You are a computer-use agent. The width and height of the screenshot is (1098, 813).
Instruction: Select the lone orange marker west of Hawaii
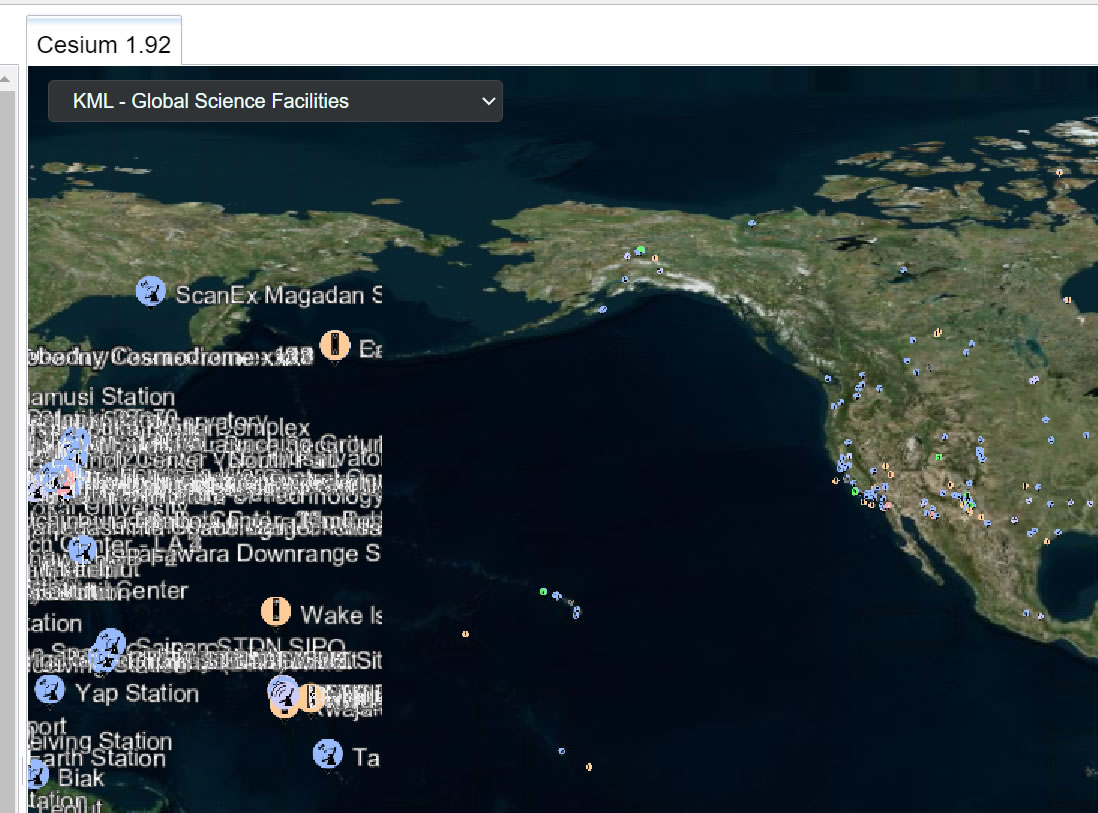(466, 634)
